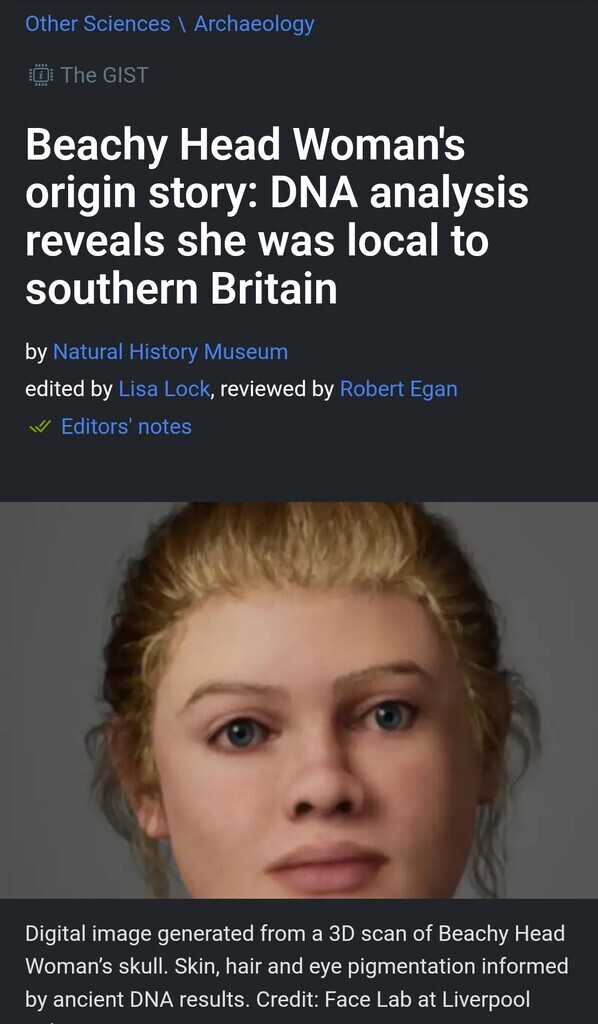Open The GIST summary label
This screenshot has width=598, height=1024.
(104, 75)
